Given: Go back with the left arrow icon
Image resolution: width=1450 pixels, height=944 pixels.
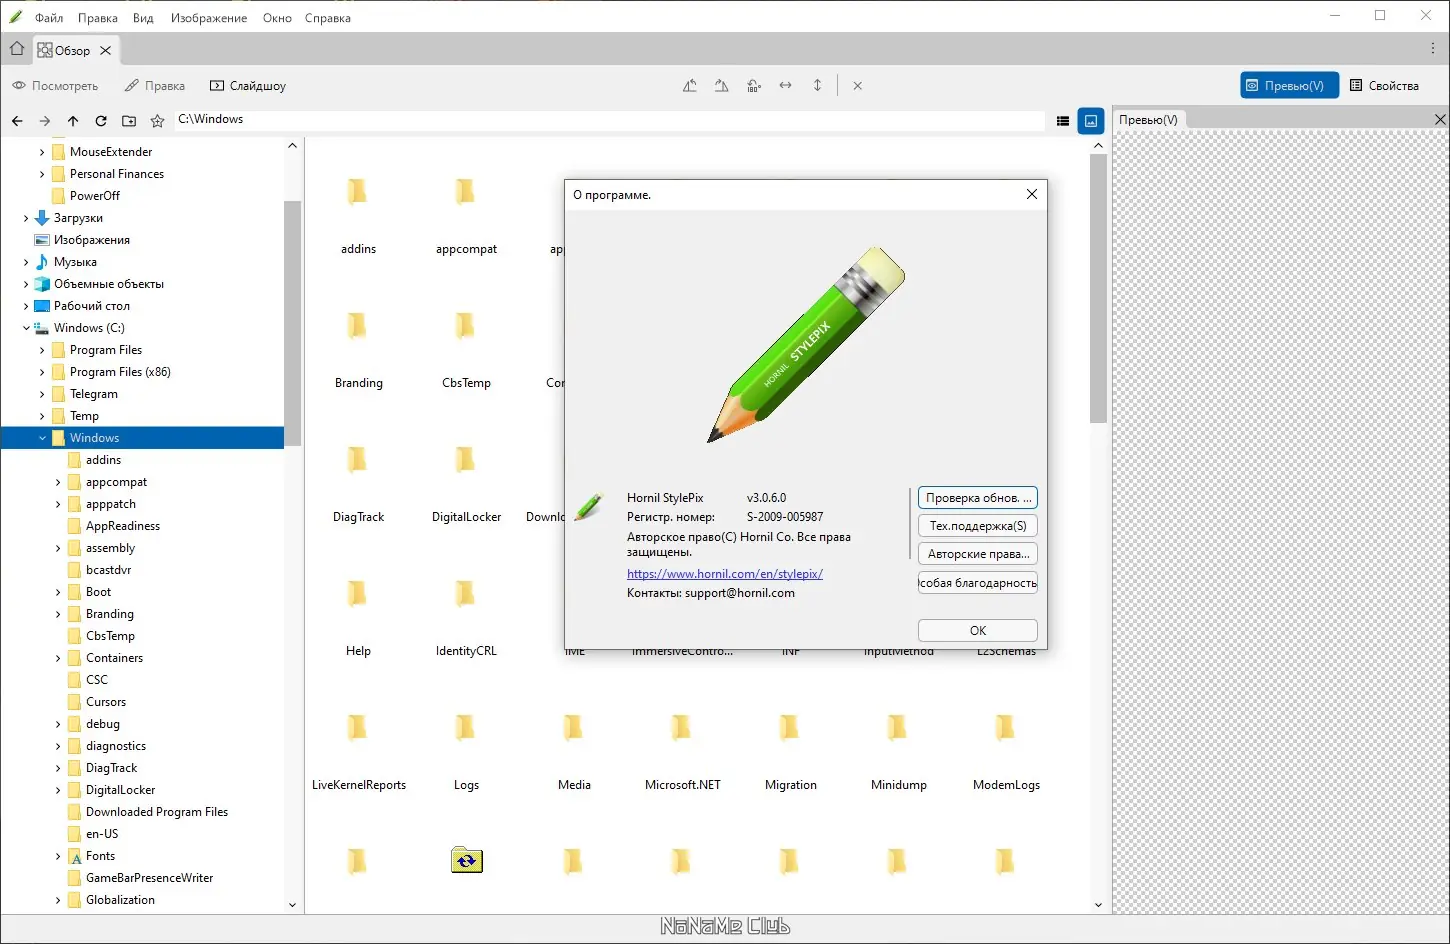Looking at the screenshot, I should pyautogui.click(x=17, y=121).
